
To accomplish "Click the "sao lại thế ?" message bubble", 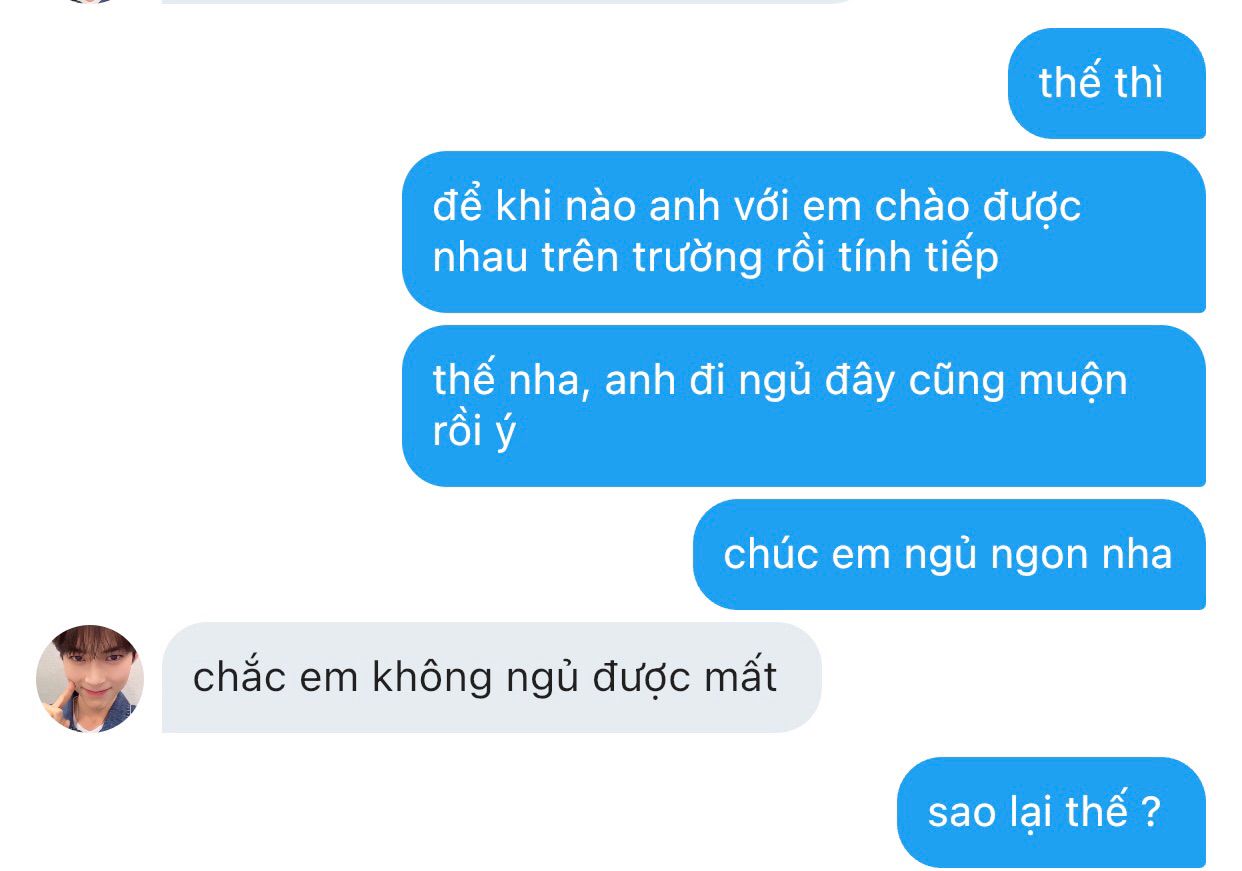I will [x=1051, y=812].
